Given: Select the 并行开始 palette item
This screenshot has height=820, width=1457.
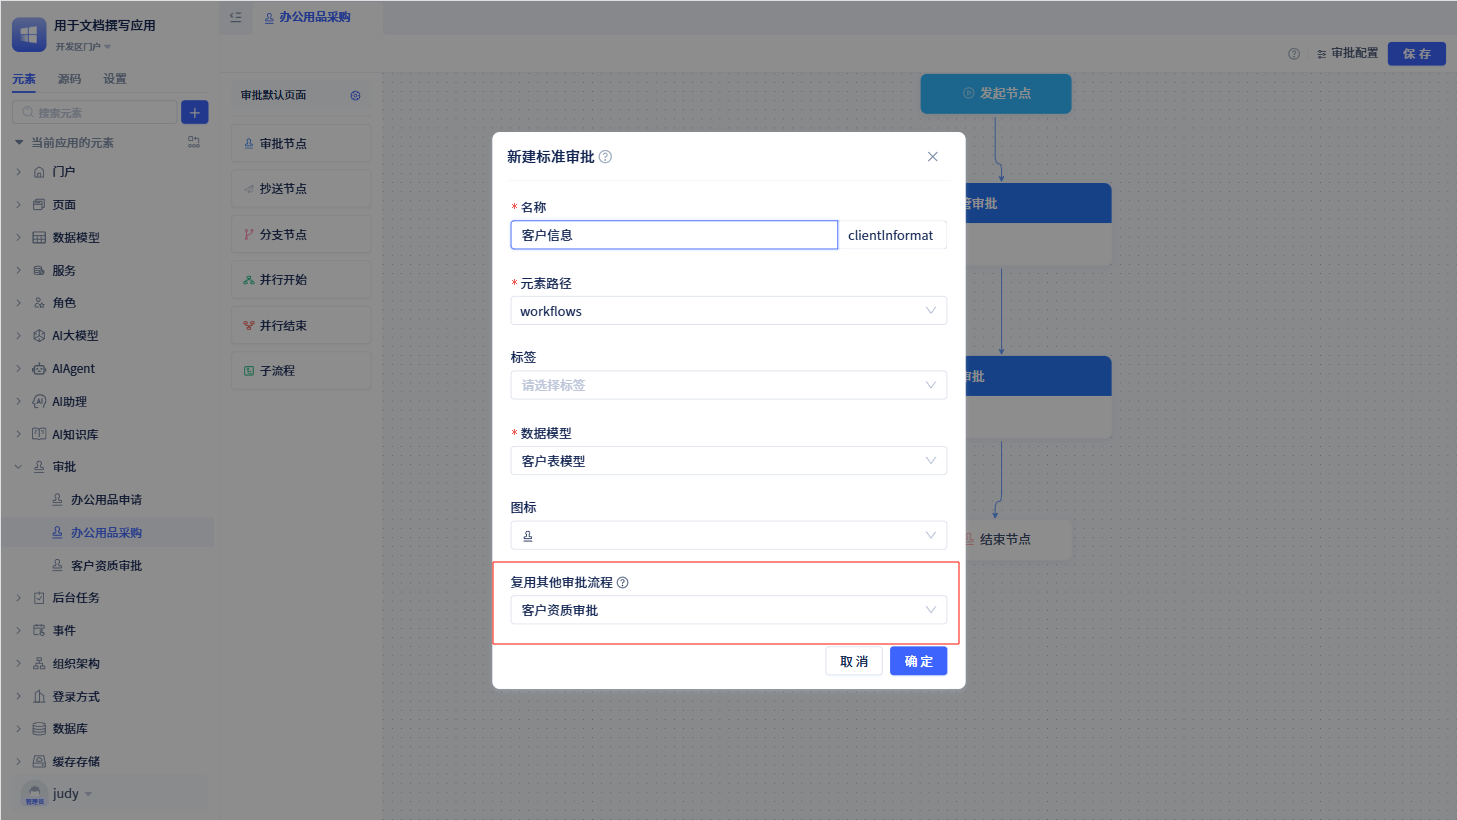Looking at the screenshot, I should (301, 279).
